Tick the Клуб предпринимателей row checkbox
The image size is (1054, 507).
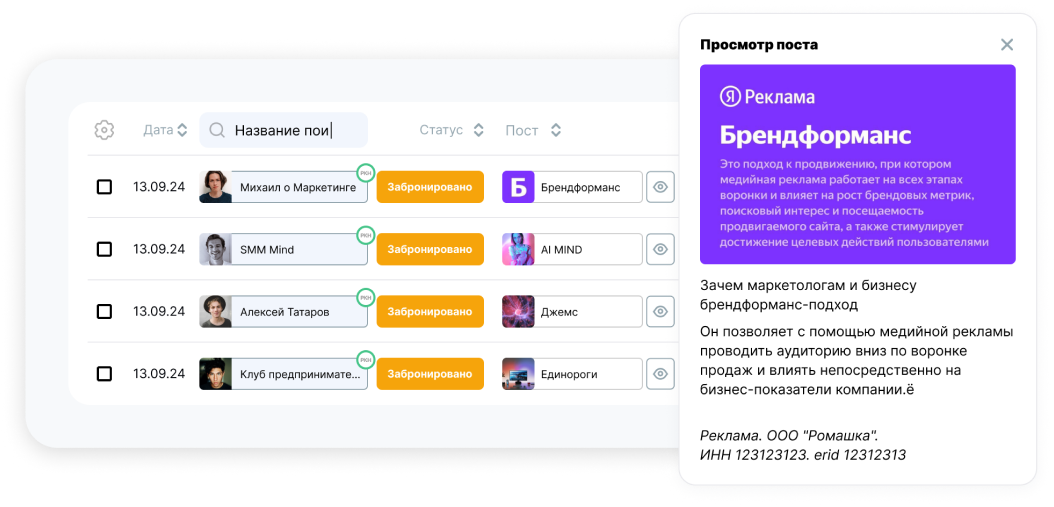pos(104,373)
